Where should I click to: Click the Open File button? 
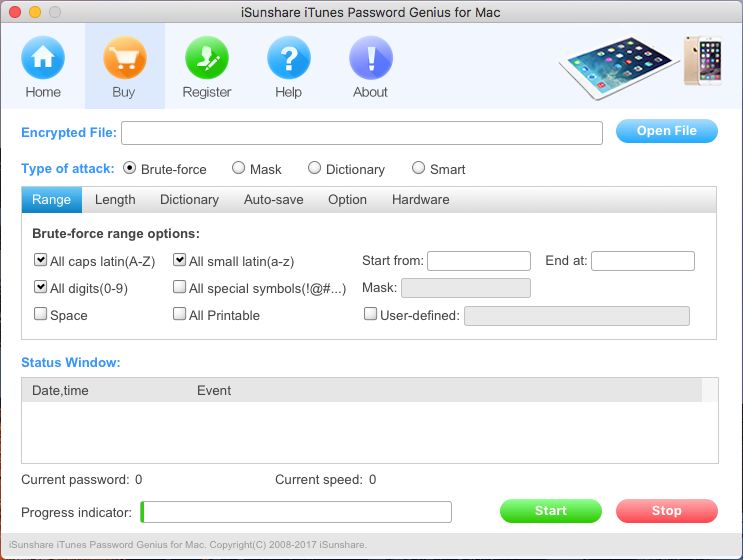tap(667, 131)
